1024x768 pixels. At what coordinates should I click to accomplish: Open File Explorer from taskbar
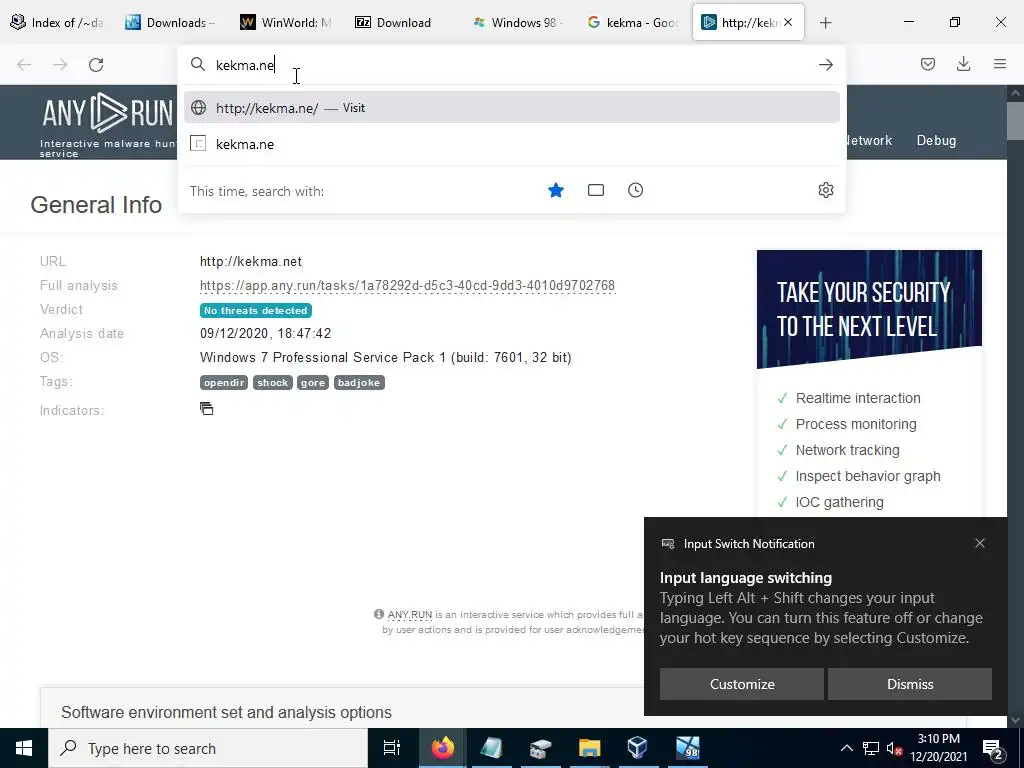[589, 748]
